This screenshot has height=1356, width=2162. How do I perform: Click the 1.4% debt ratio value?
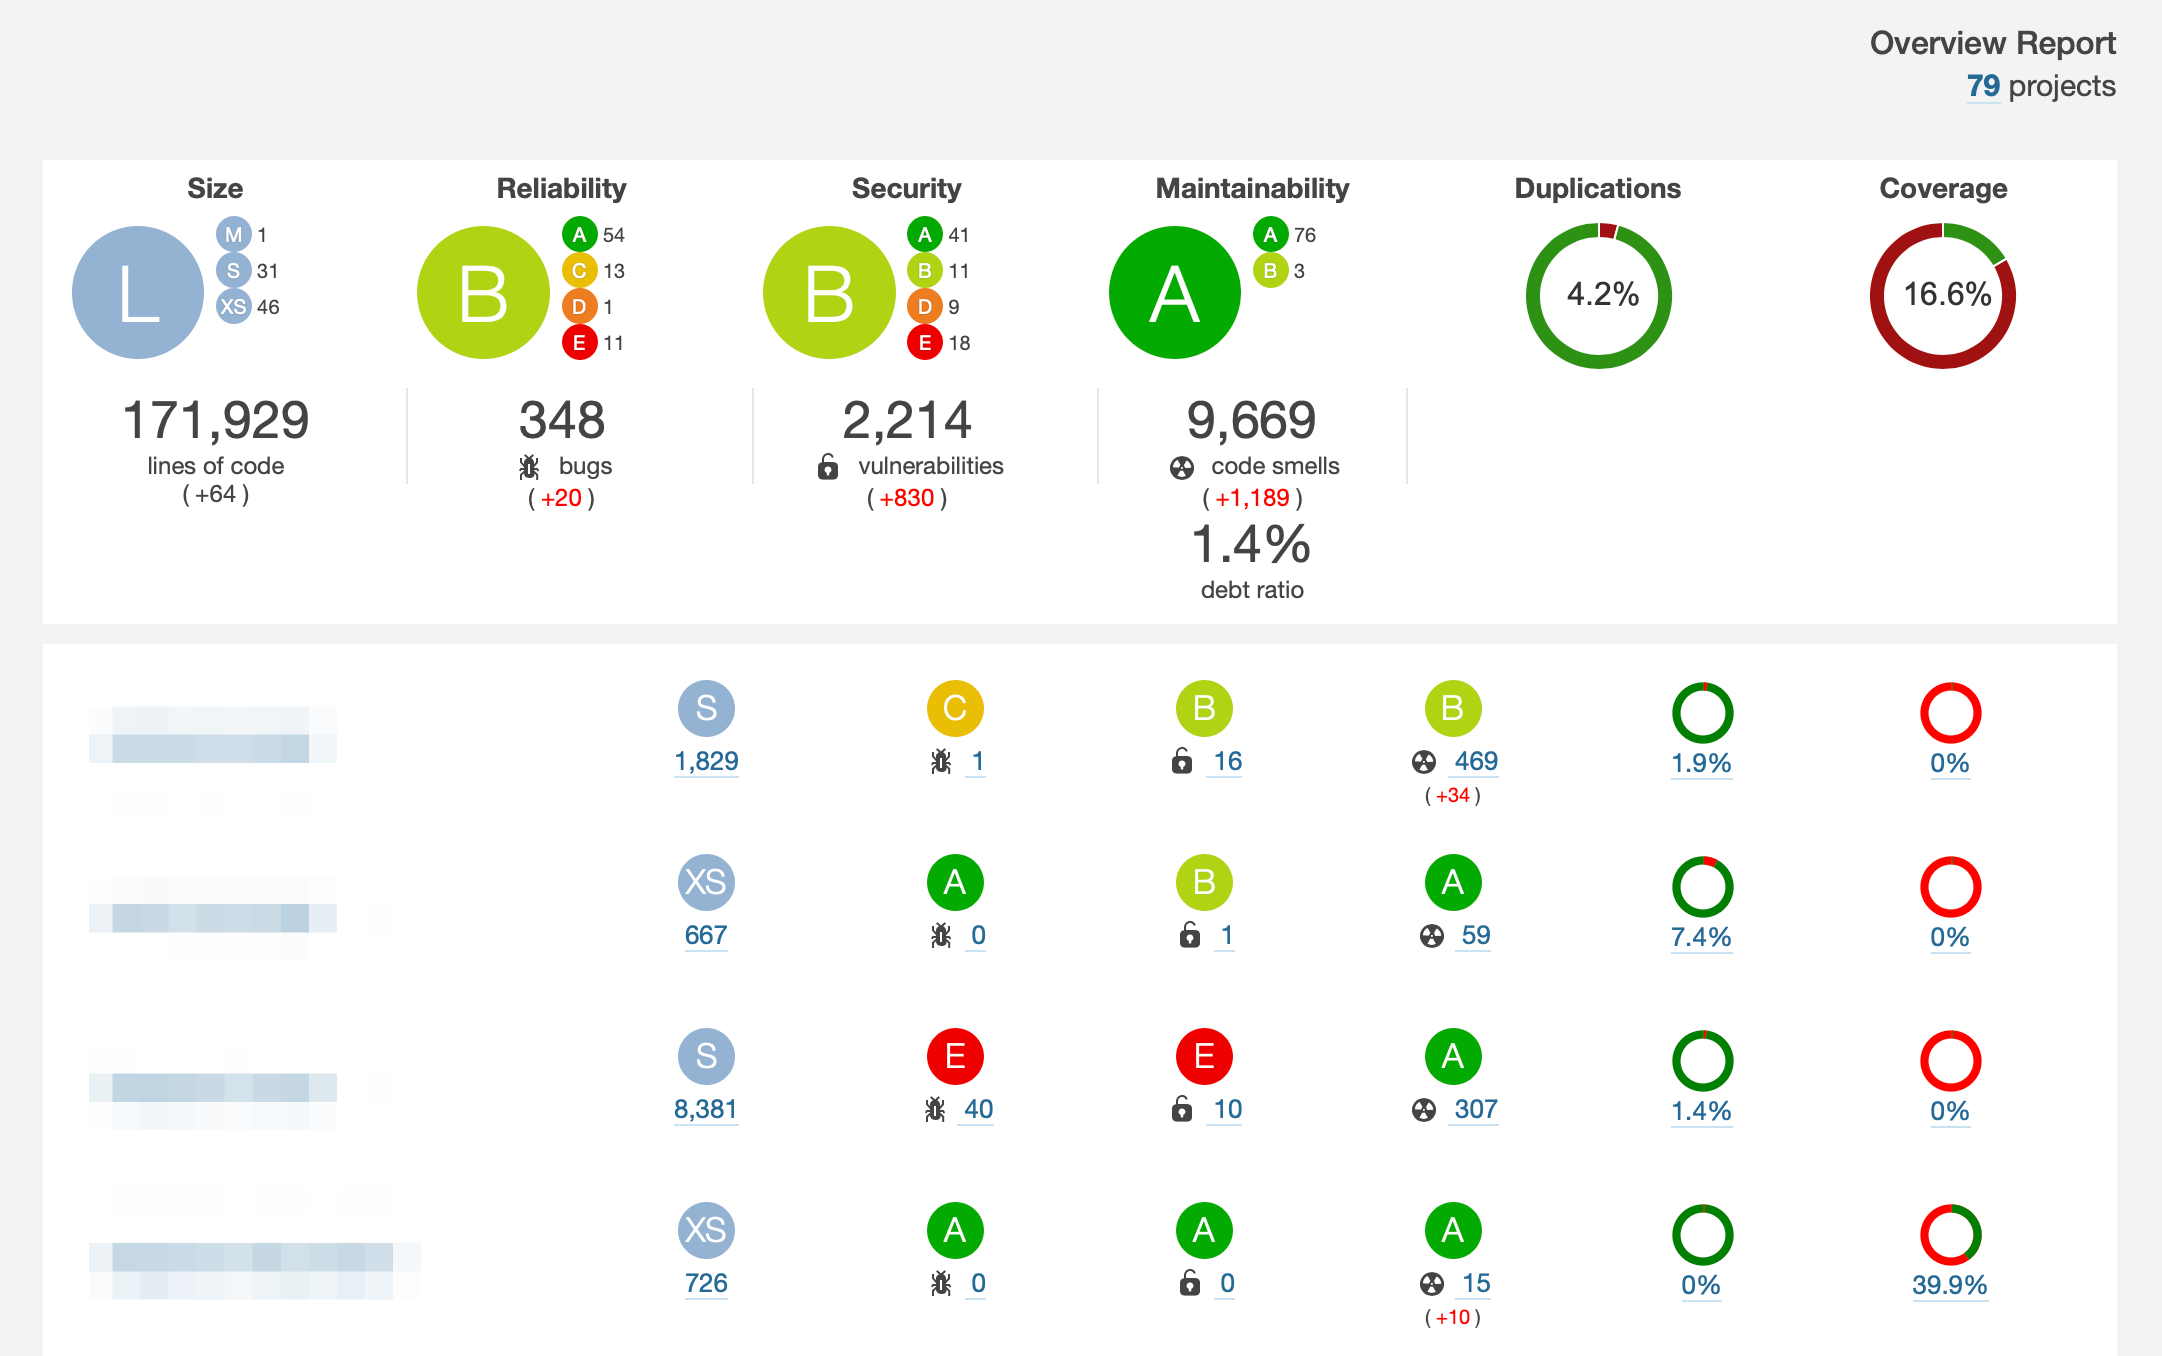point(1252,545)
